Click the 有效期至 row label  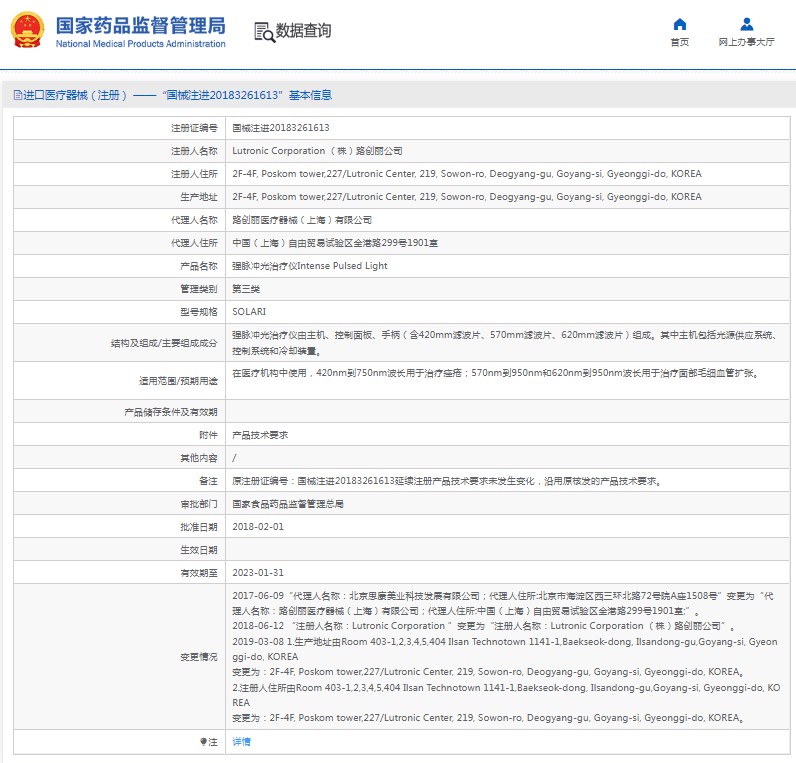[198, 573]
